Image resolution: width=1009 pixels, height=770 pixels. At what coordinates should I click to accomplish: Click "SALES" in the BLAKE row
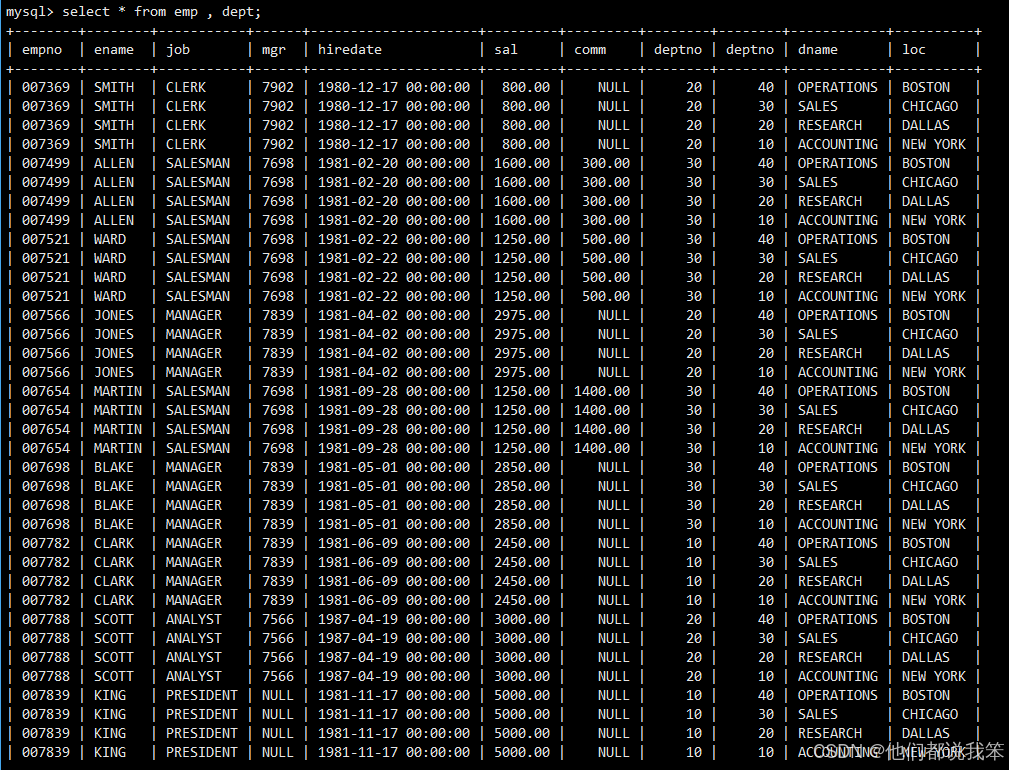point(818,486)
